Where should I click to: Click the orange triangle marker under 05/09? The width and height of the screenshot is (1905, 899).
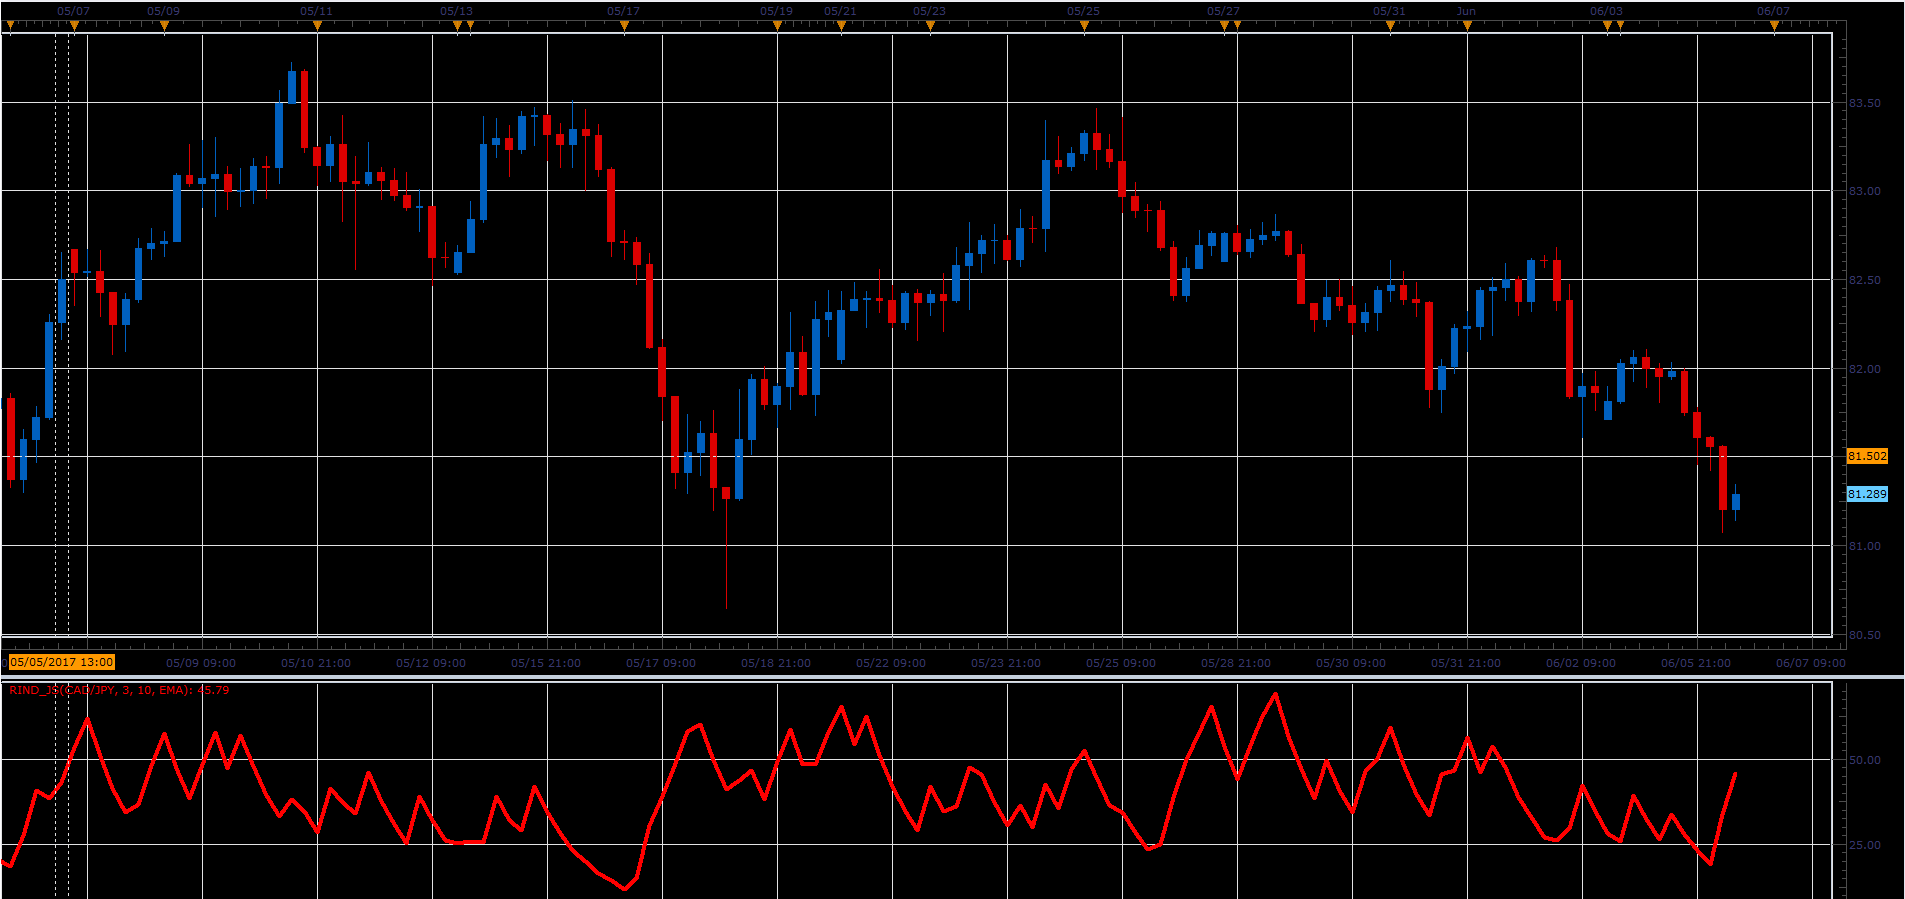coord(165,27)
